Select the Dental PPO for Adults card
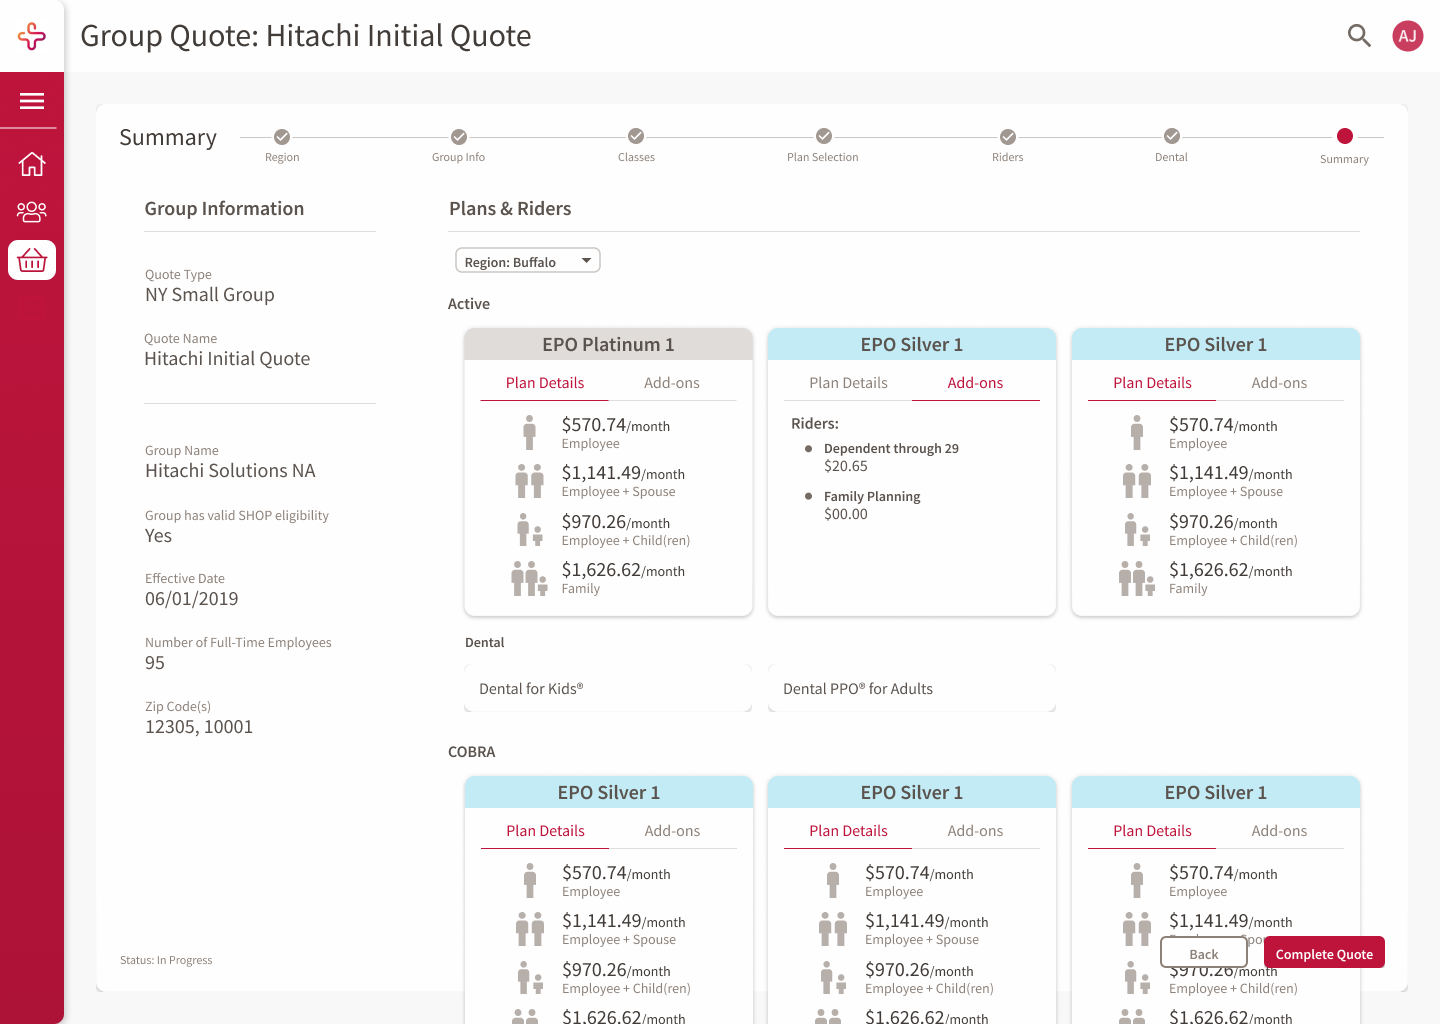Screen dimensions: 1440x1024 tap(912, 688)
